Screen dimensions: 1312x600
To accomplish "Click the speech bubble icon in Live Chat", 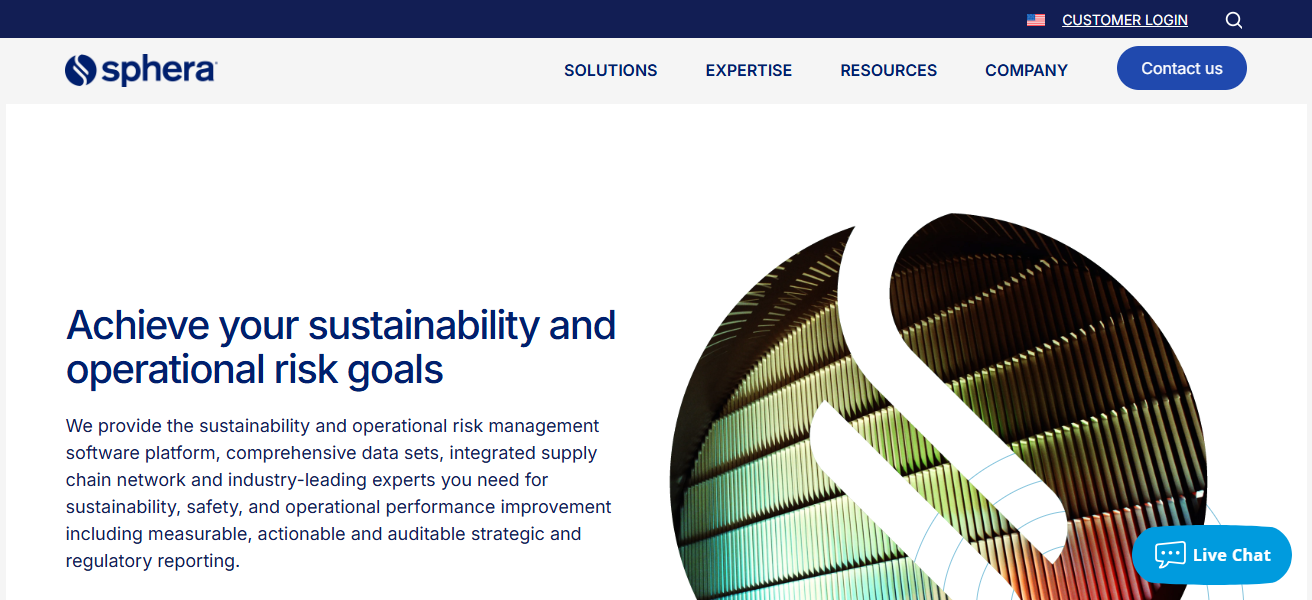I will (1169, 555).
